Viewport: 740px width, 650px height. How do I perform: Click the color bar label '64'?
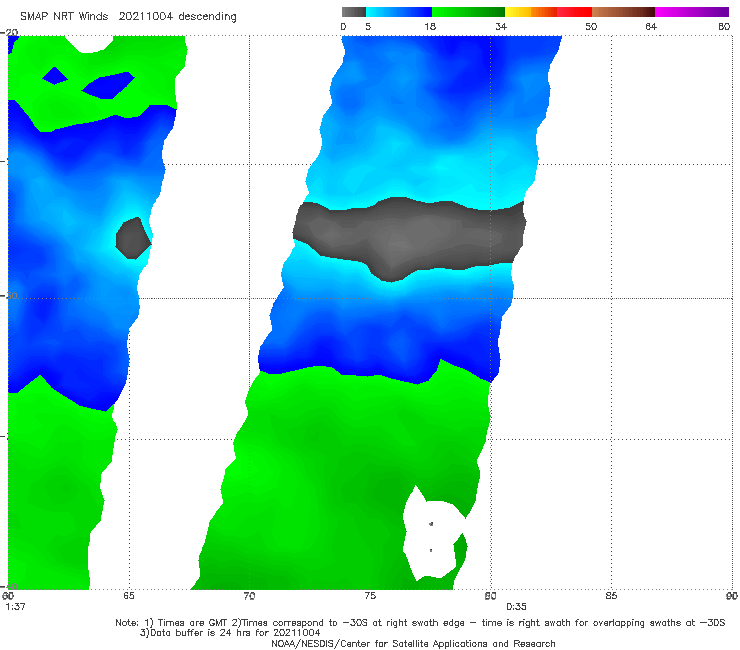point(651,26)
